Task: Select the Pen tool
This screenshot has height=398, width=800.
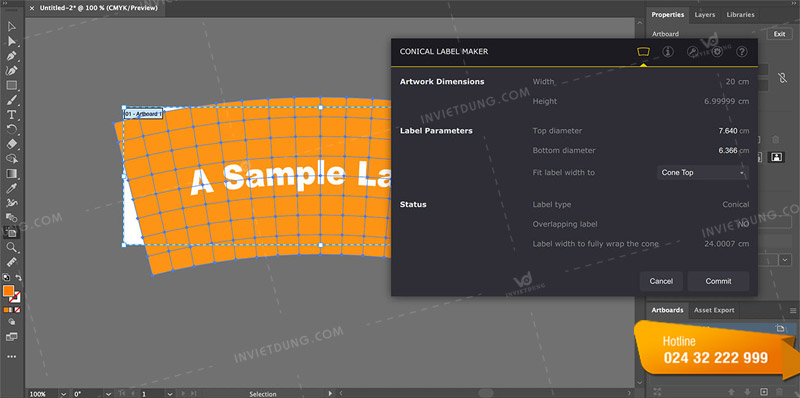Action: point(12,56)
